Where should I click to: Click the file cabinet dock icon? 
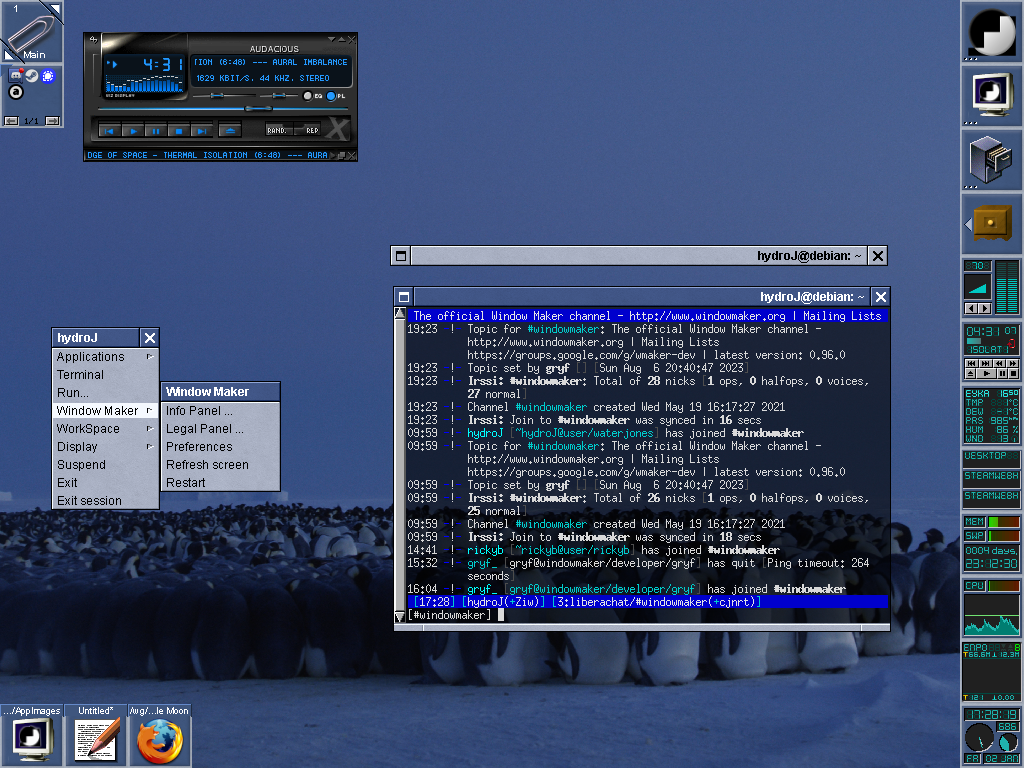(992, 159)
